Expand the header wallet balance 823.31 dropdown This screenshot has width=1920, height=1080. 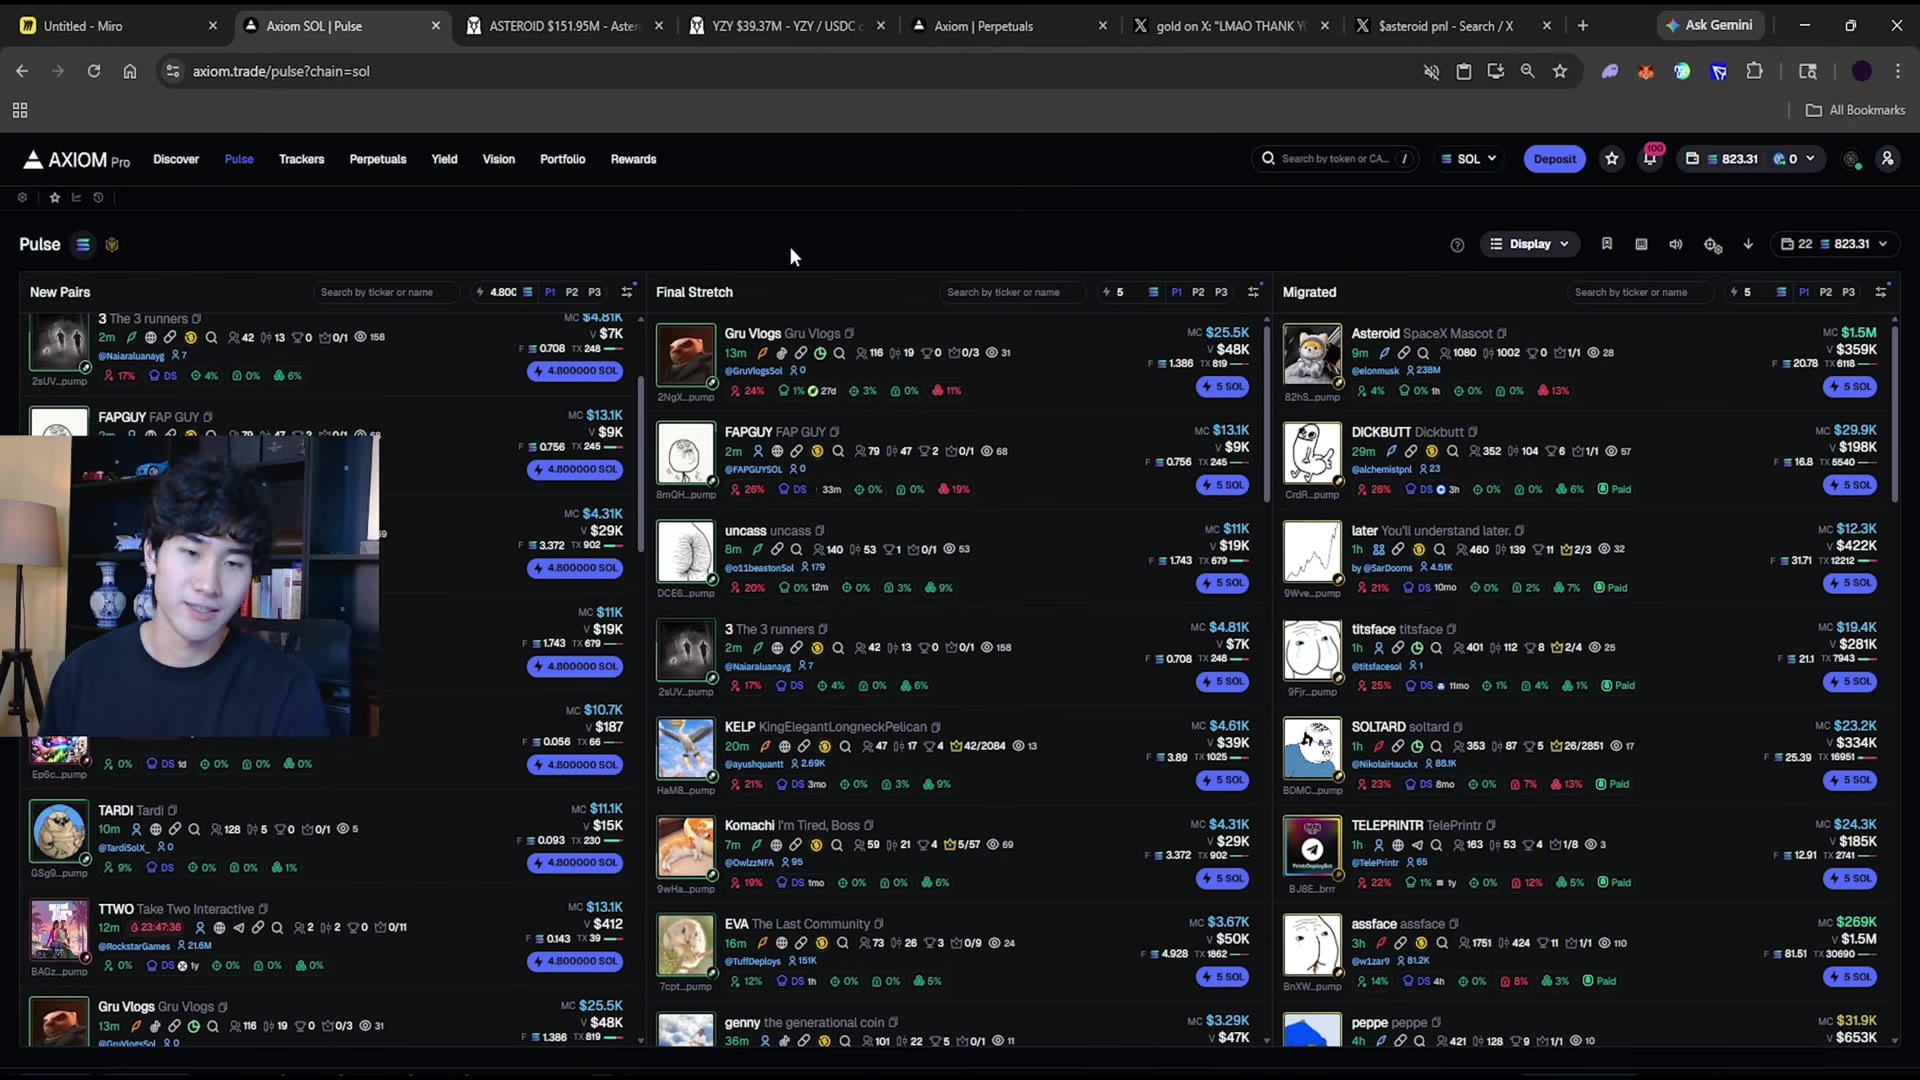pyautogui.click(x=1751, y=159)
